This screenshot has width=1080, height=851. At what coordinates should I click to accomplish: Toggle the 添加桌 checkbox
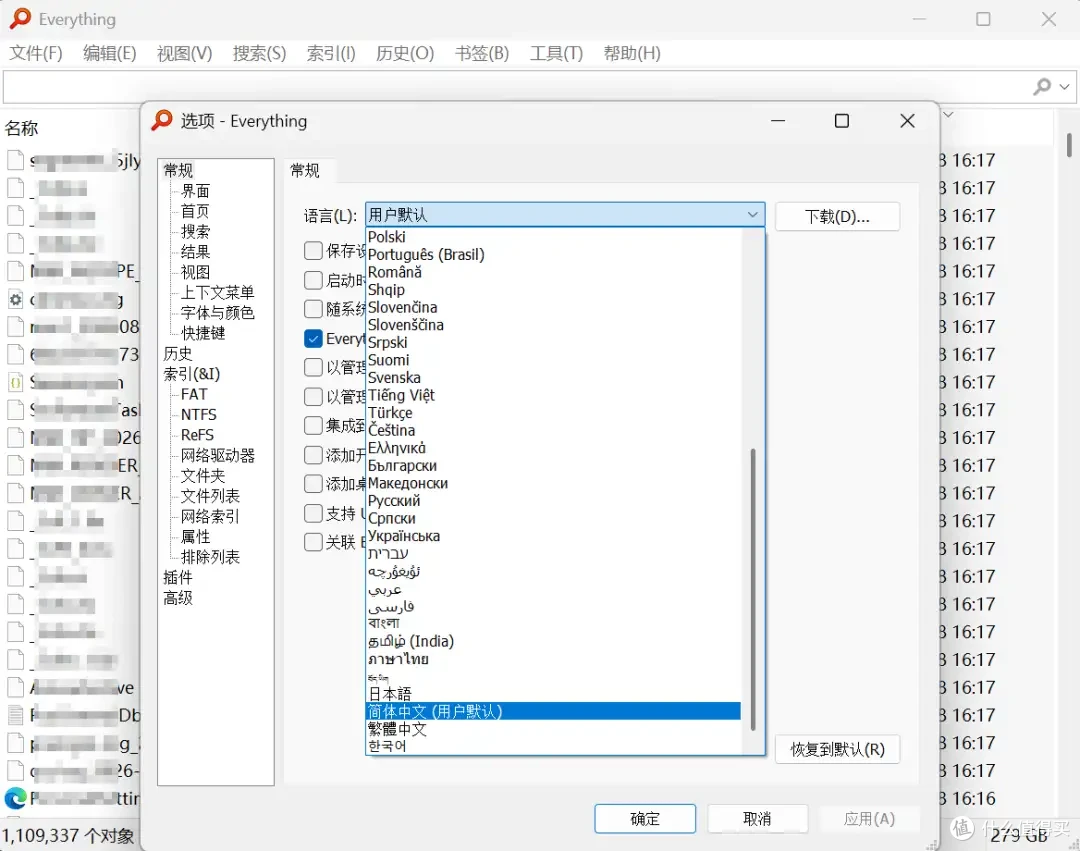(313, 484)
